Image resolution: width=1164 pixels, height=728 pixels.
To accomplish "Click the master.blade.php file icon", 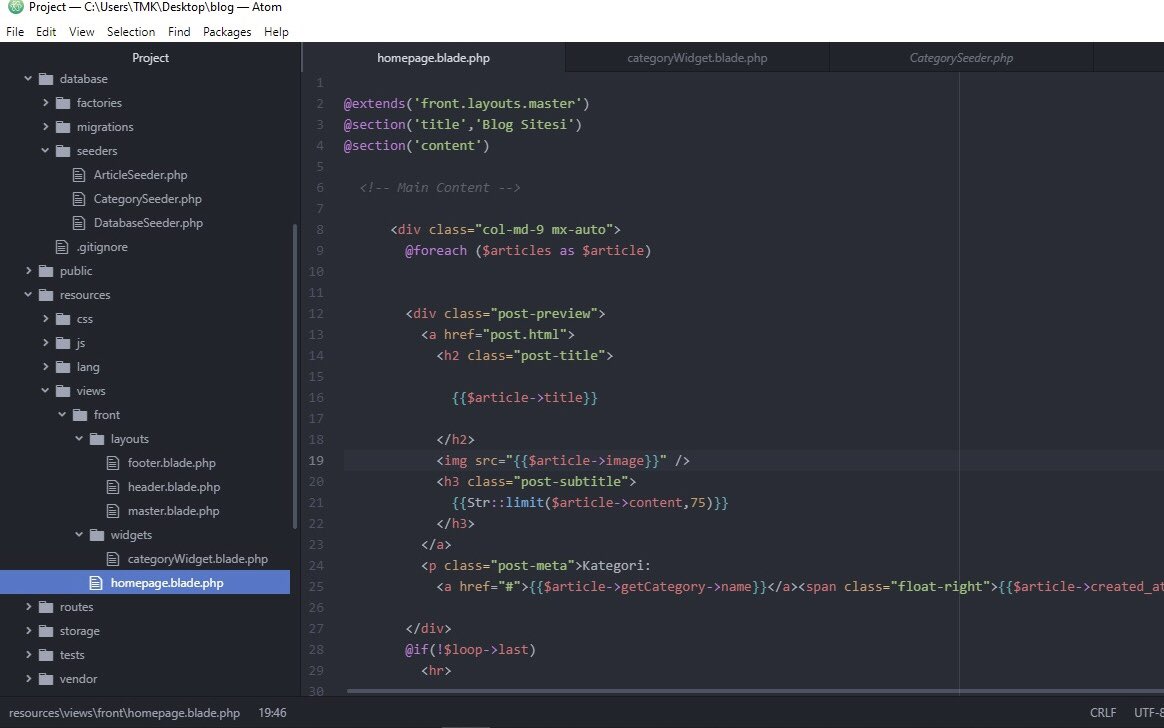I will (x=113, y=511).
